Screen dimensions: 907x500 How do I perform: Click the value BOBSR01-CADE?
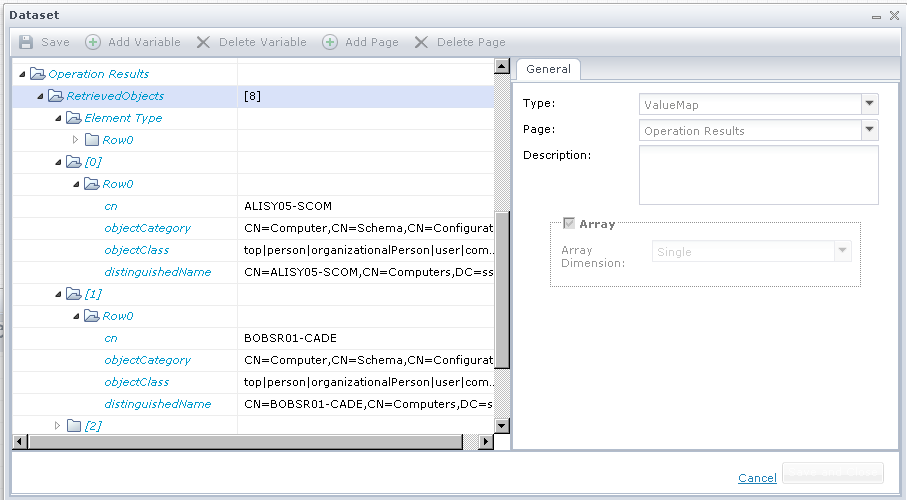[x=290, y=338]
